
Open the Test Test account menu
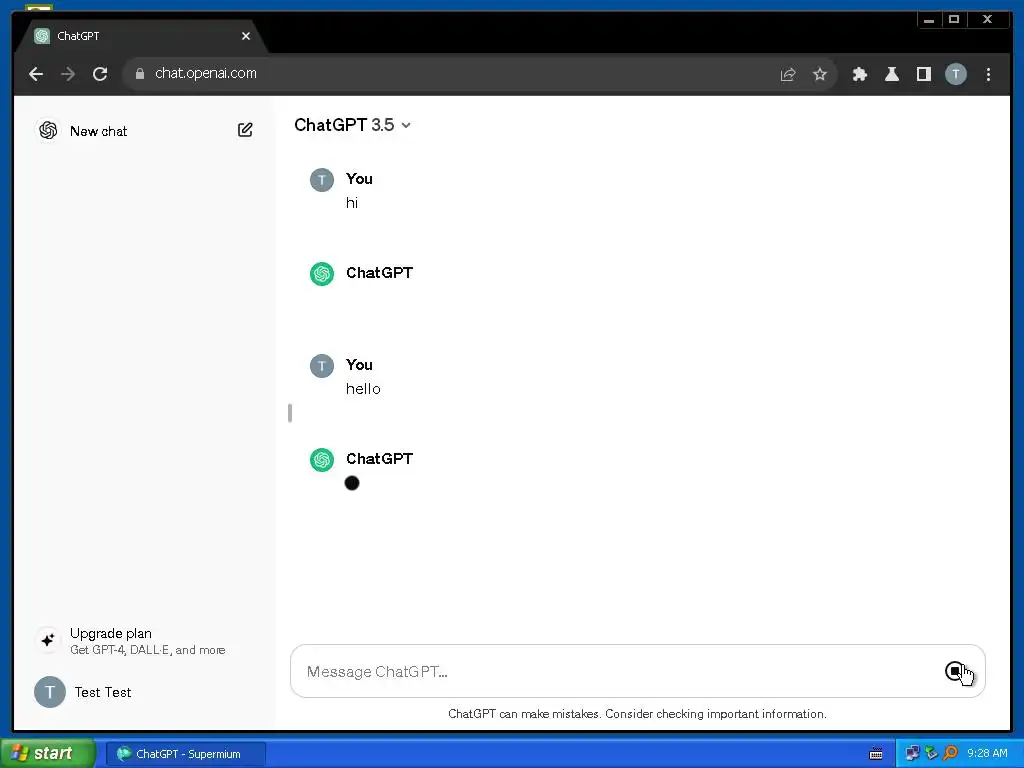(144, 692)
